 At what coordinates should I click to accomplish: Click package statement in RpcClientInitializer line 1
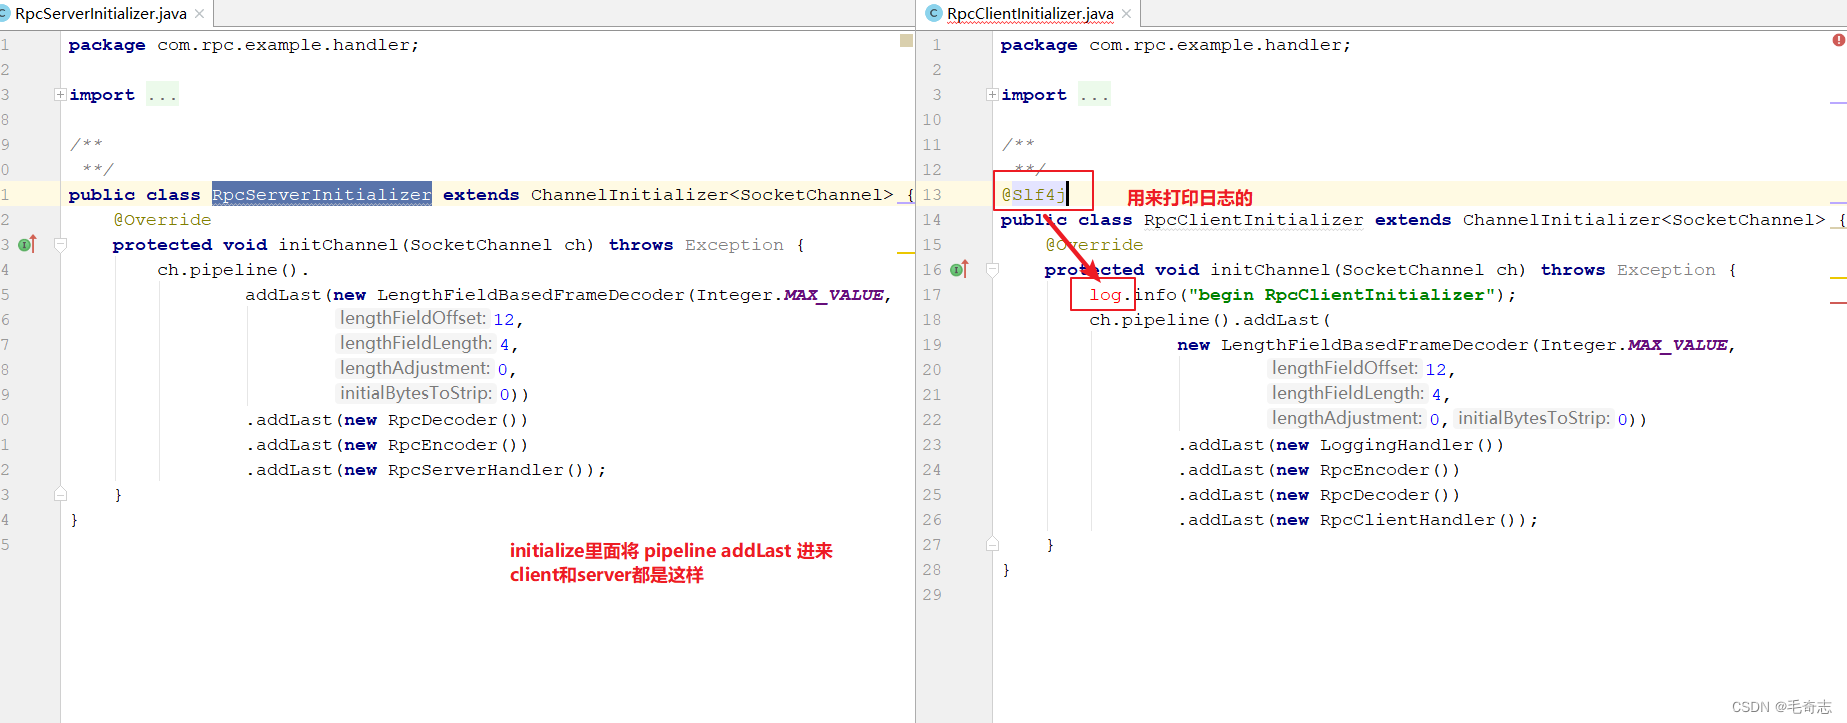tap(1175, 45)
